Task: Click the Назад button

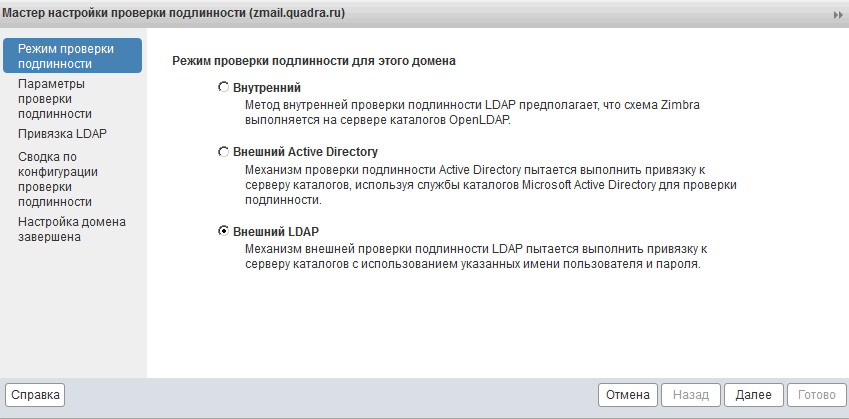Action: (691, 395)
